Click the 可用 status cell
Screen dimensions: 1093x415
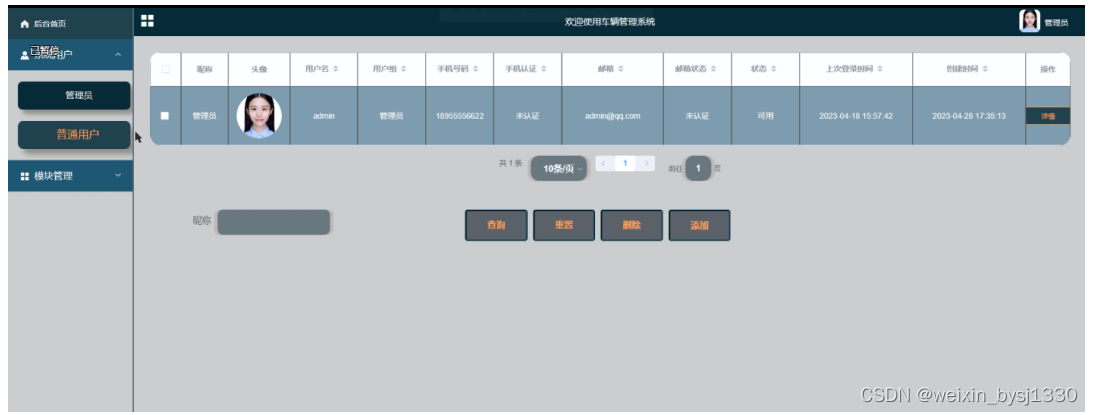click(x=765, y=116)
